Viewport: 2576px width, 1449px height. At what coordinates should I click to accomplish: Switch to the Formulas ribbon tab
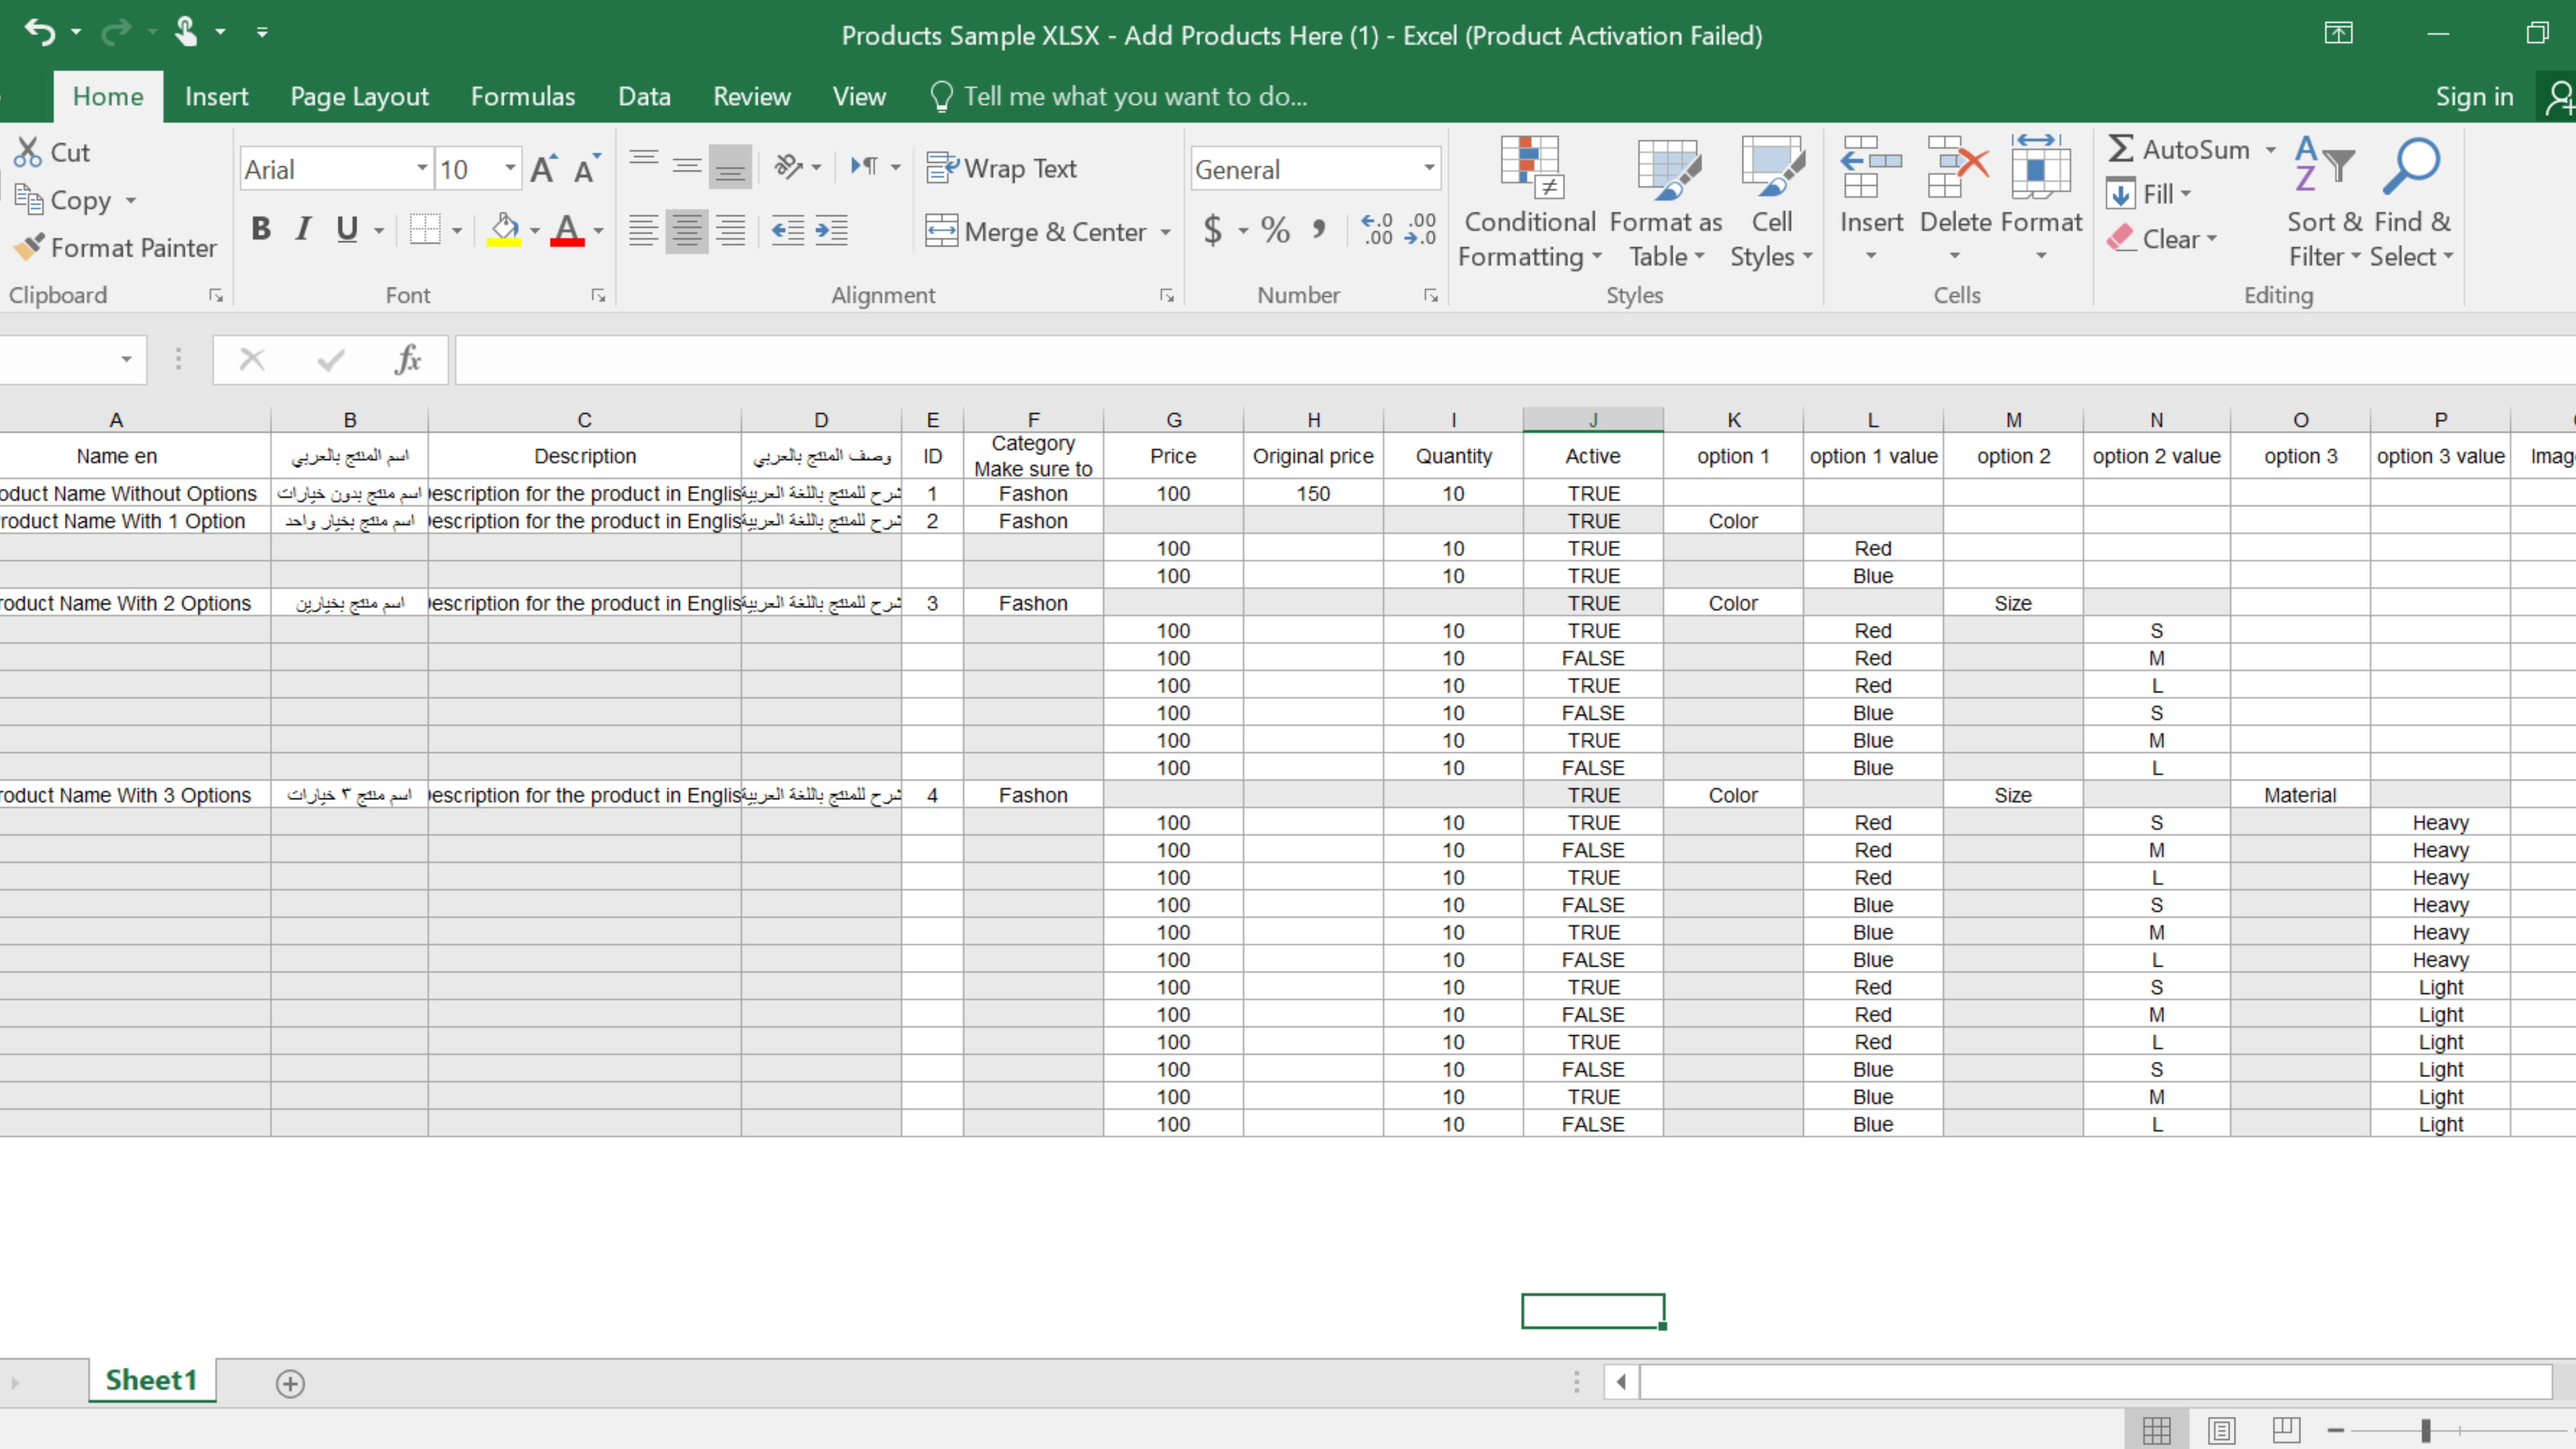tap(522, 96)
